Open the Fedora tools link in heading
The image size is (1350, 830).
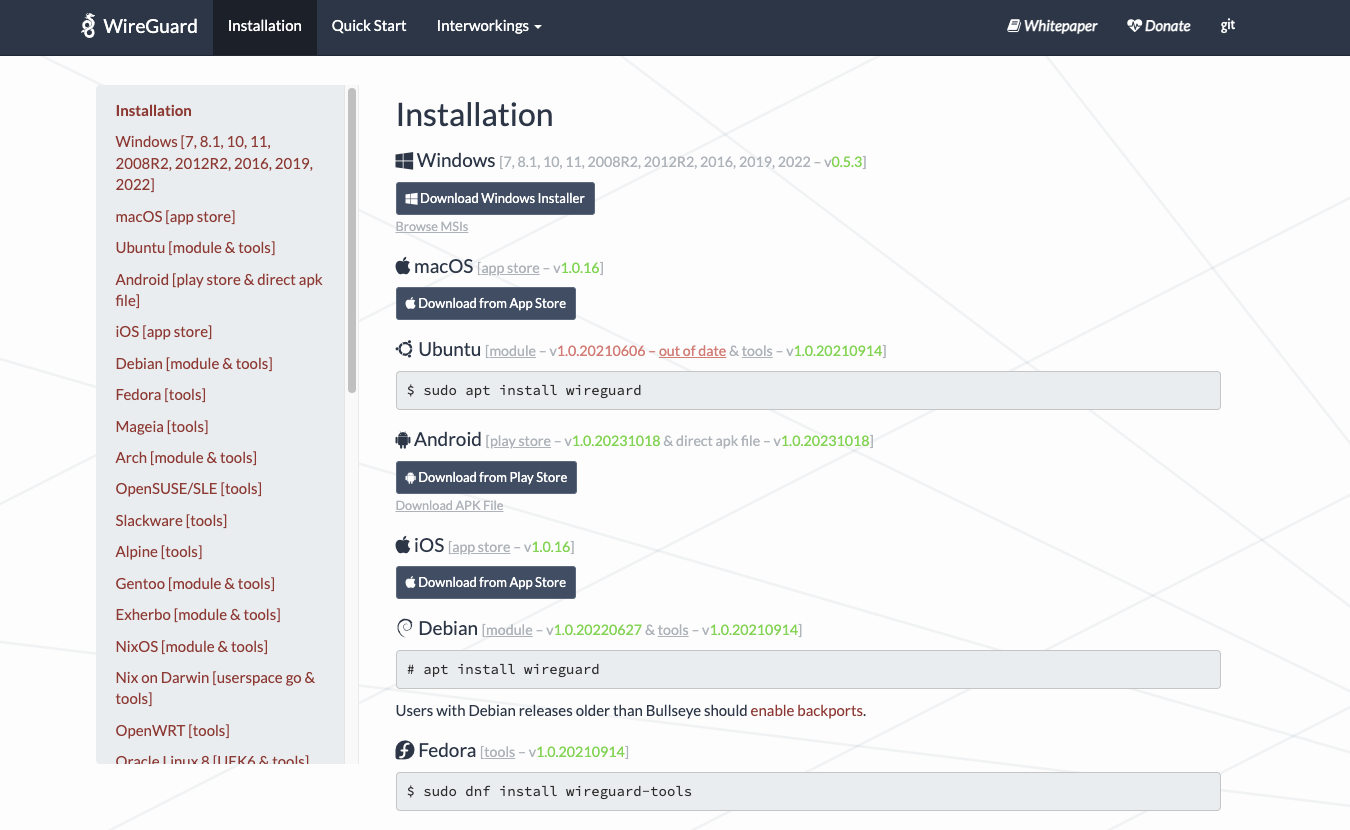(499, 752)
